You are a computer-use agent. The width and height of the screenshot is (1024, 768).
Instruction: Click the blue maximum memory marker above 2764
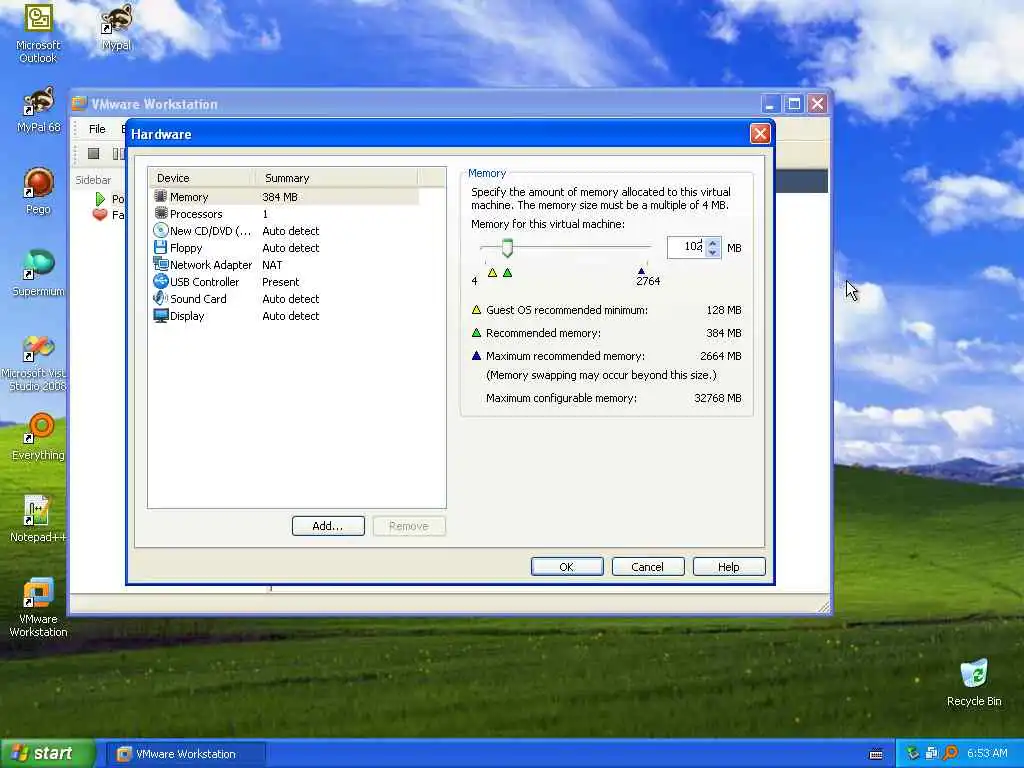(641, 270)
